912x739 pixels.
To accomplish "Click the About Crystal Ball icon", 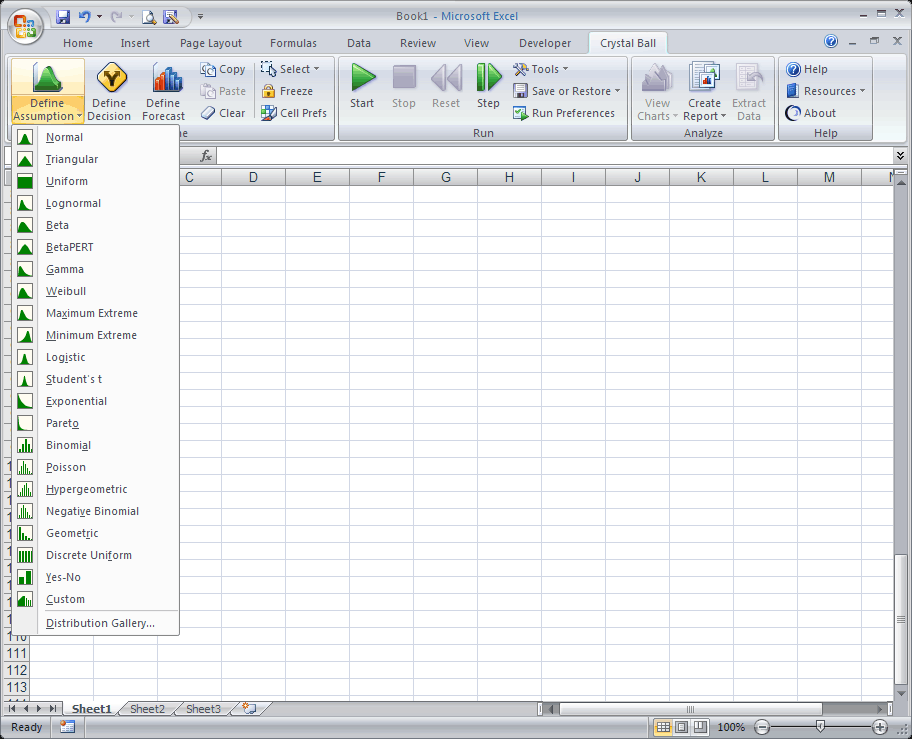I will [793, 113].
